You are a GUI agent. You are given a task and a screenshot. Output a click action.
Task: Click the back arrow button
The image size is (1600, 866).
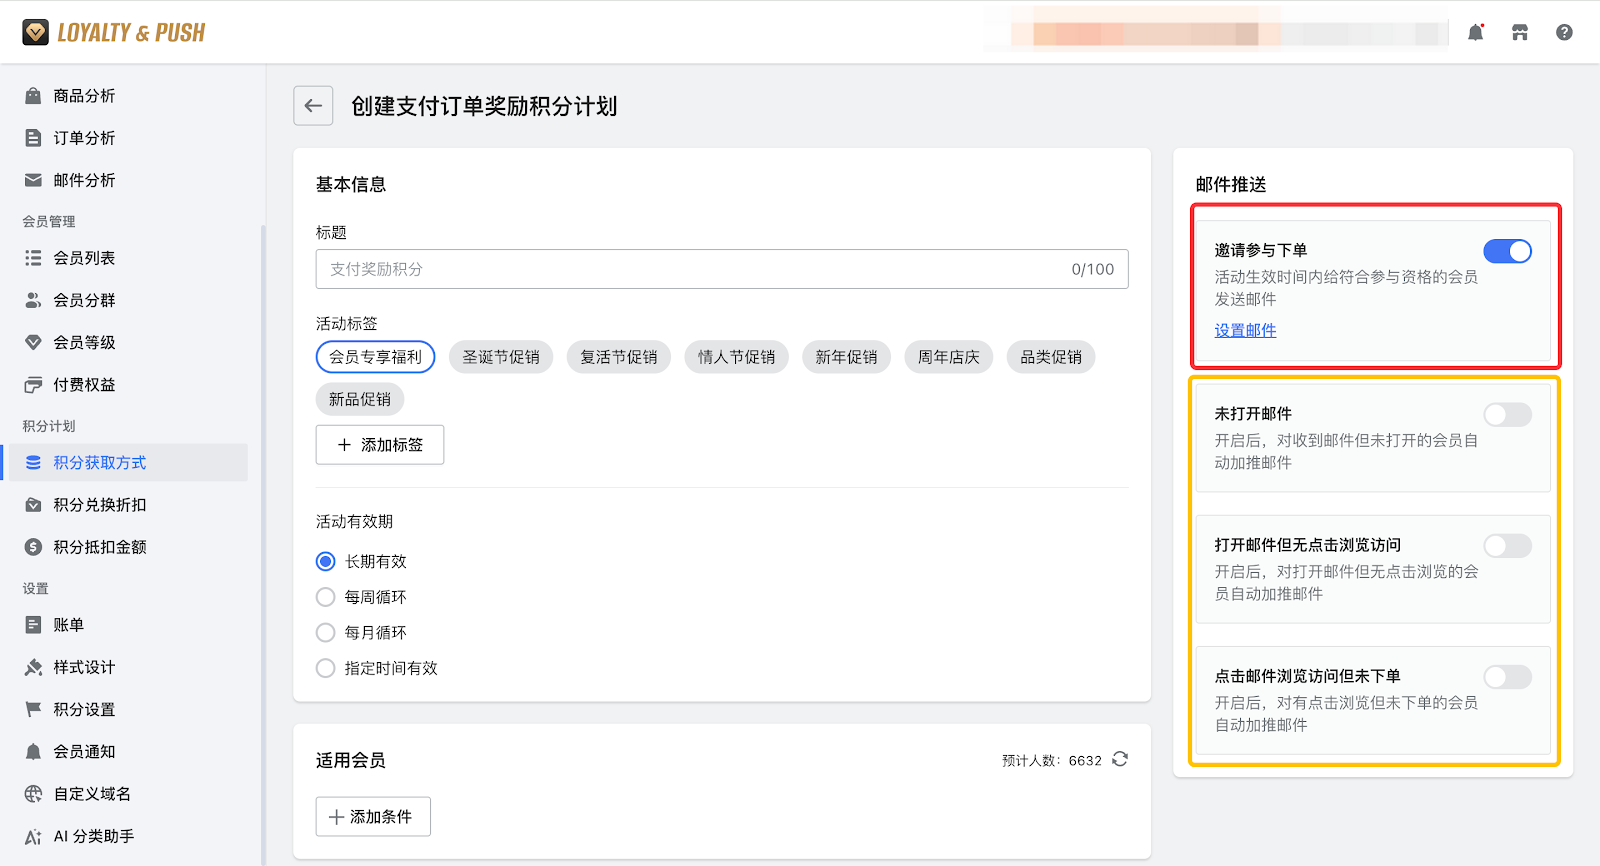click(313, 106)
